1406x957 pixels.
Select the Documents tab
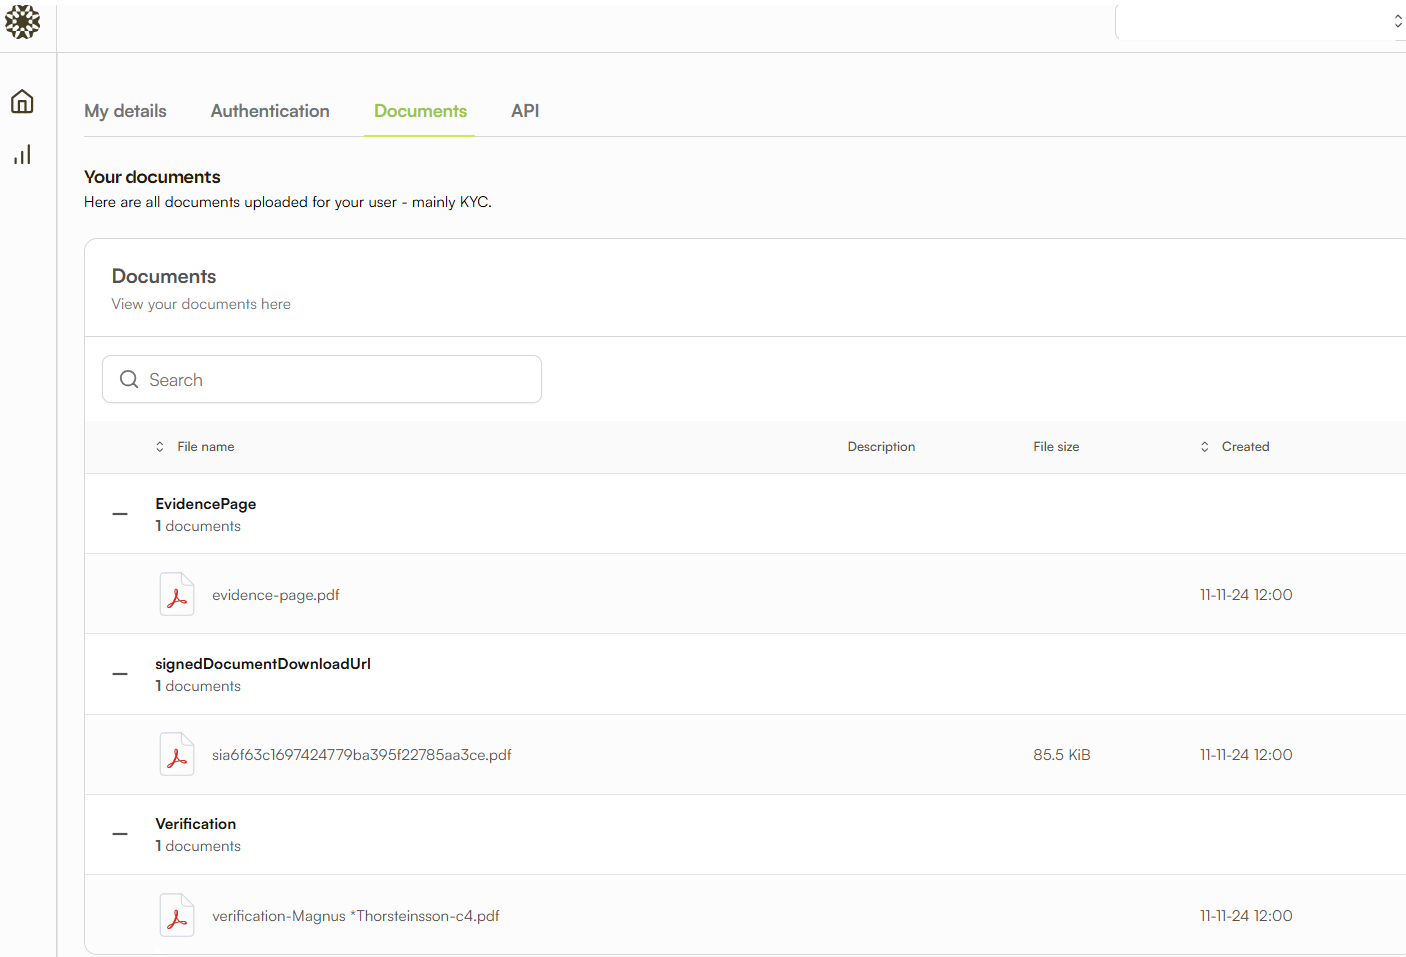pyautogui.click(x=420, y=111)
